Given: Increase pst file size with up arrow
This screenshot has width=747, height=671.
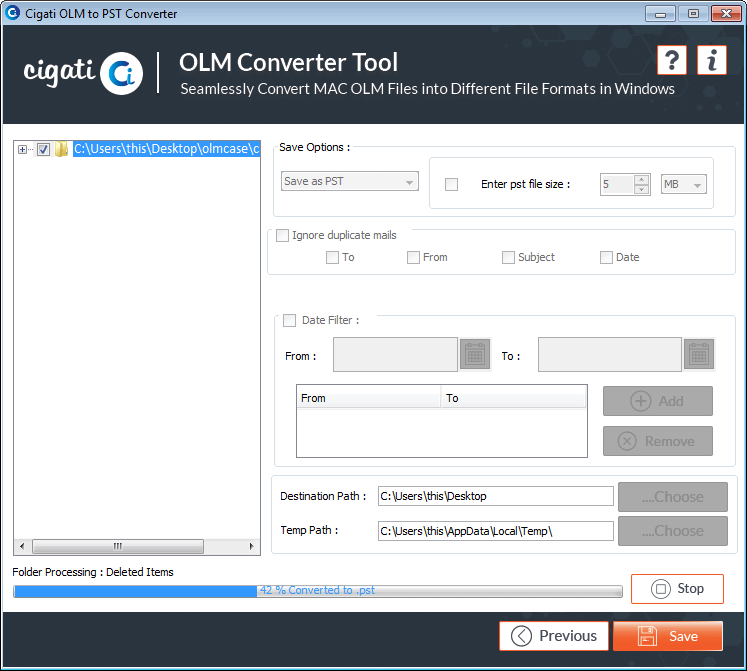Looking at the screenshot, I should [x=642, y=180].
